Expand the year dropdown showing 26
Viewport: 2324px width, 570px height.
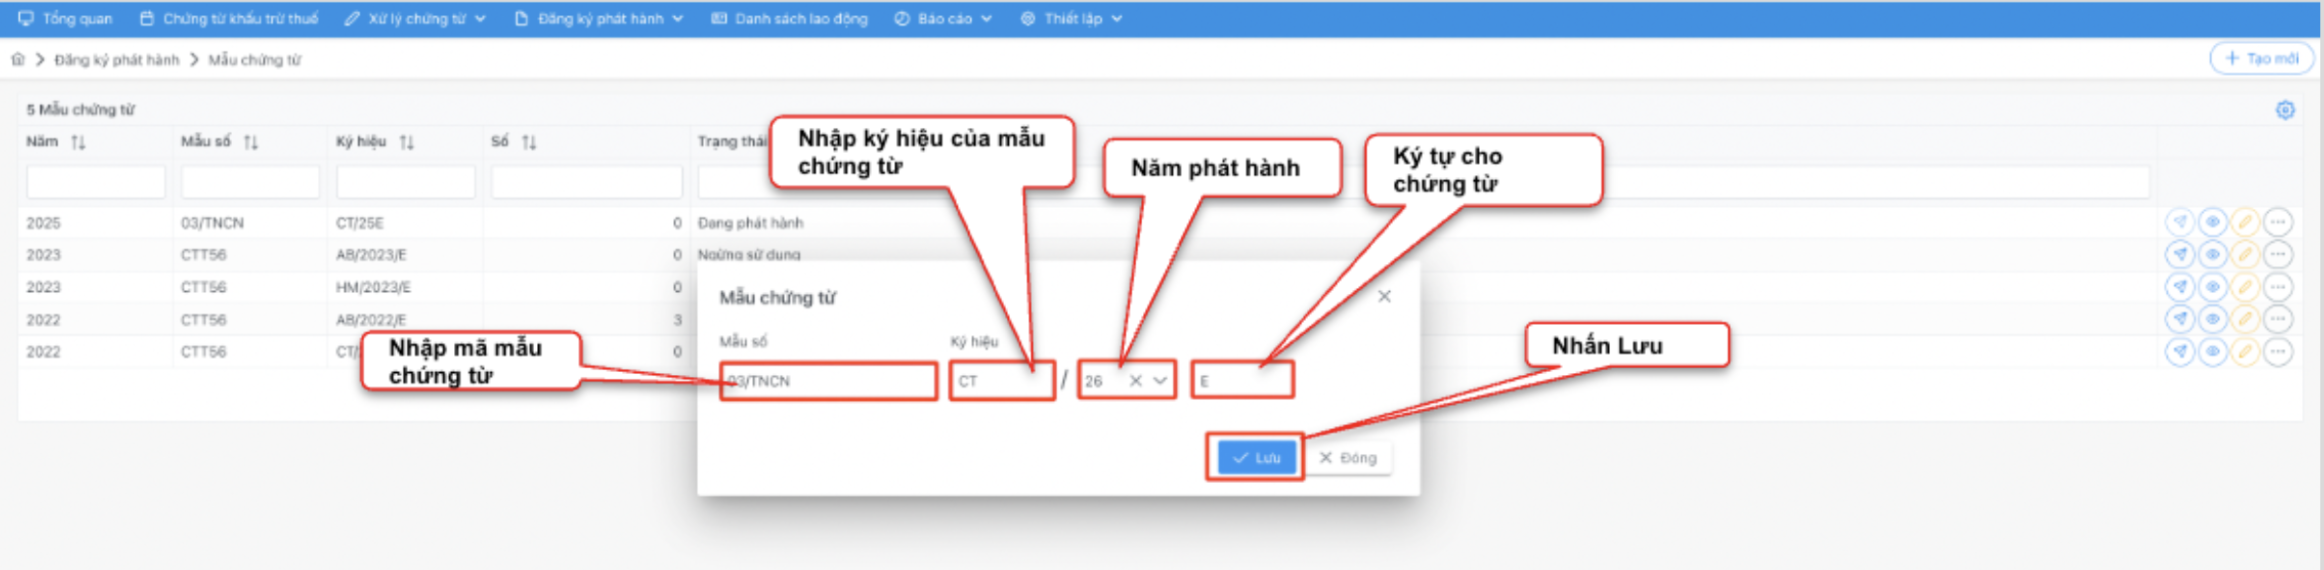(1160, 381)
